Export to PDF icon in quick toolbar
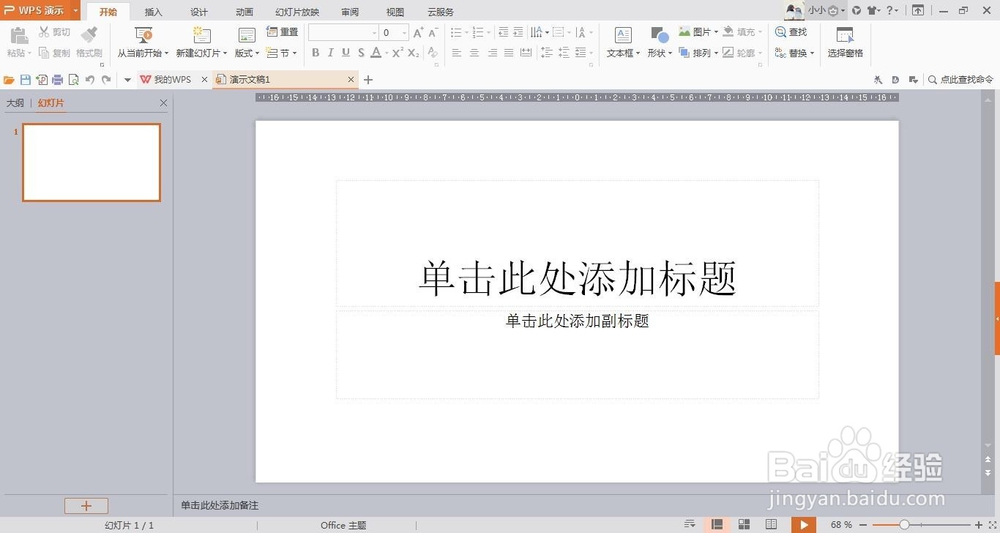Image resolution: width=1000 pixels, height=533 pixels. 41,80
